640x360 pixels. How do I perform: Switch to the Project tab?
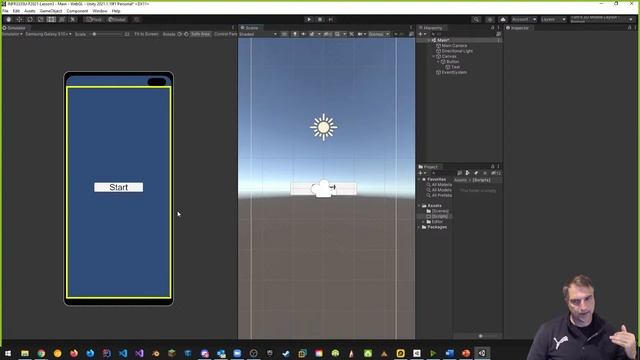(x=428, y=167)
